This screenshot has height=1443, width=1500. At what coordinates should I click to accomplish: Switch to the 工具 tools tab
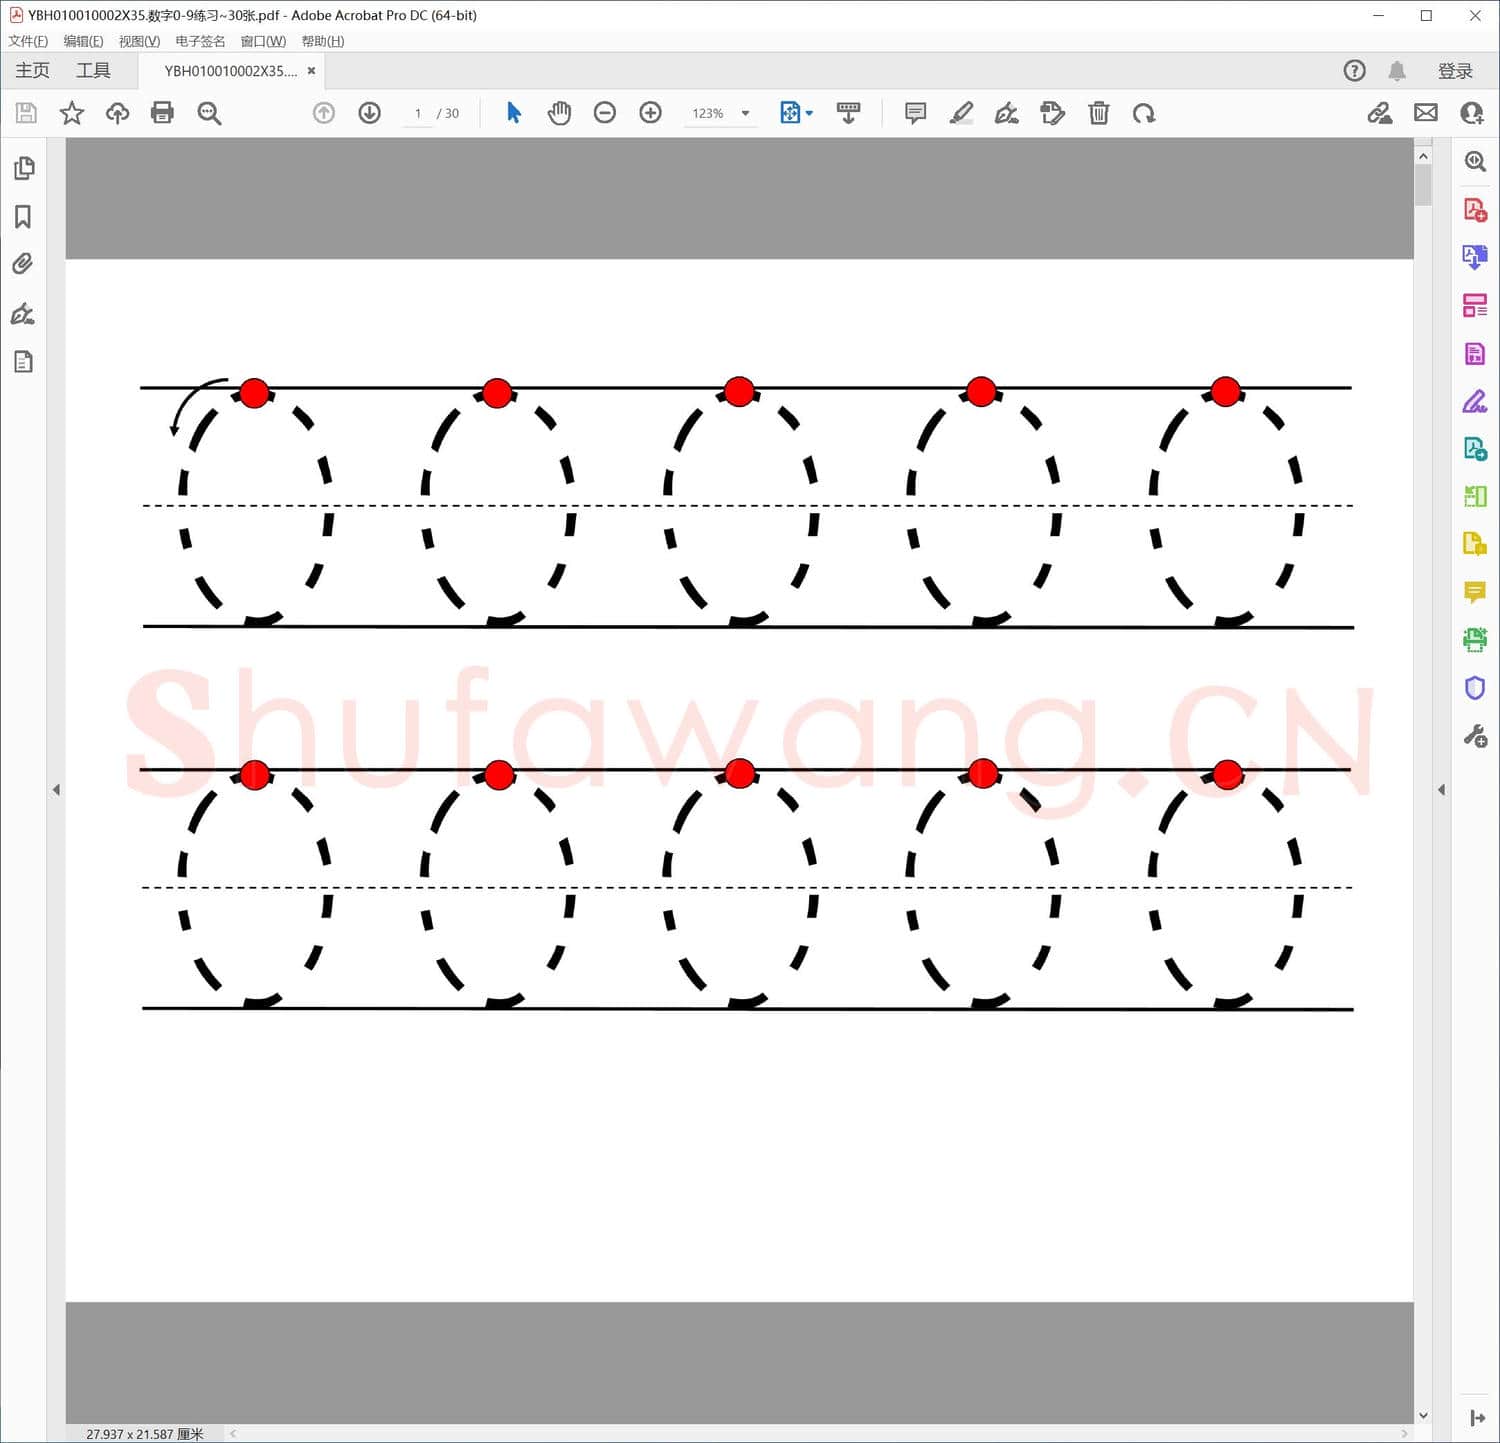(x=93, y=71)
